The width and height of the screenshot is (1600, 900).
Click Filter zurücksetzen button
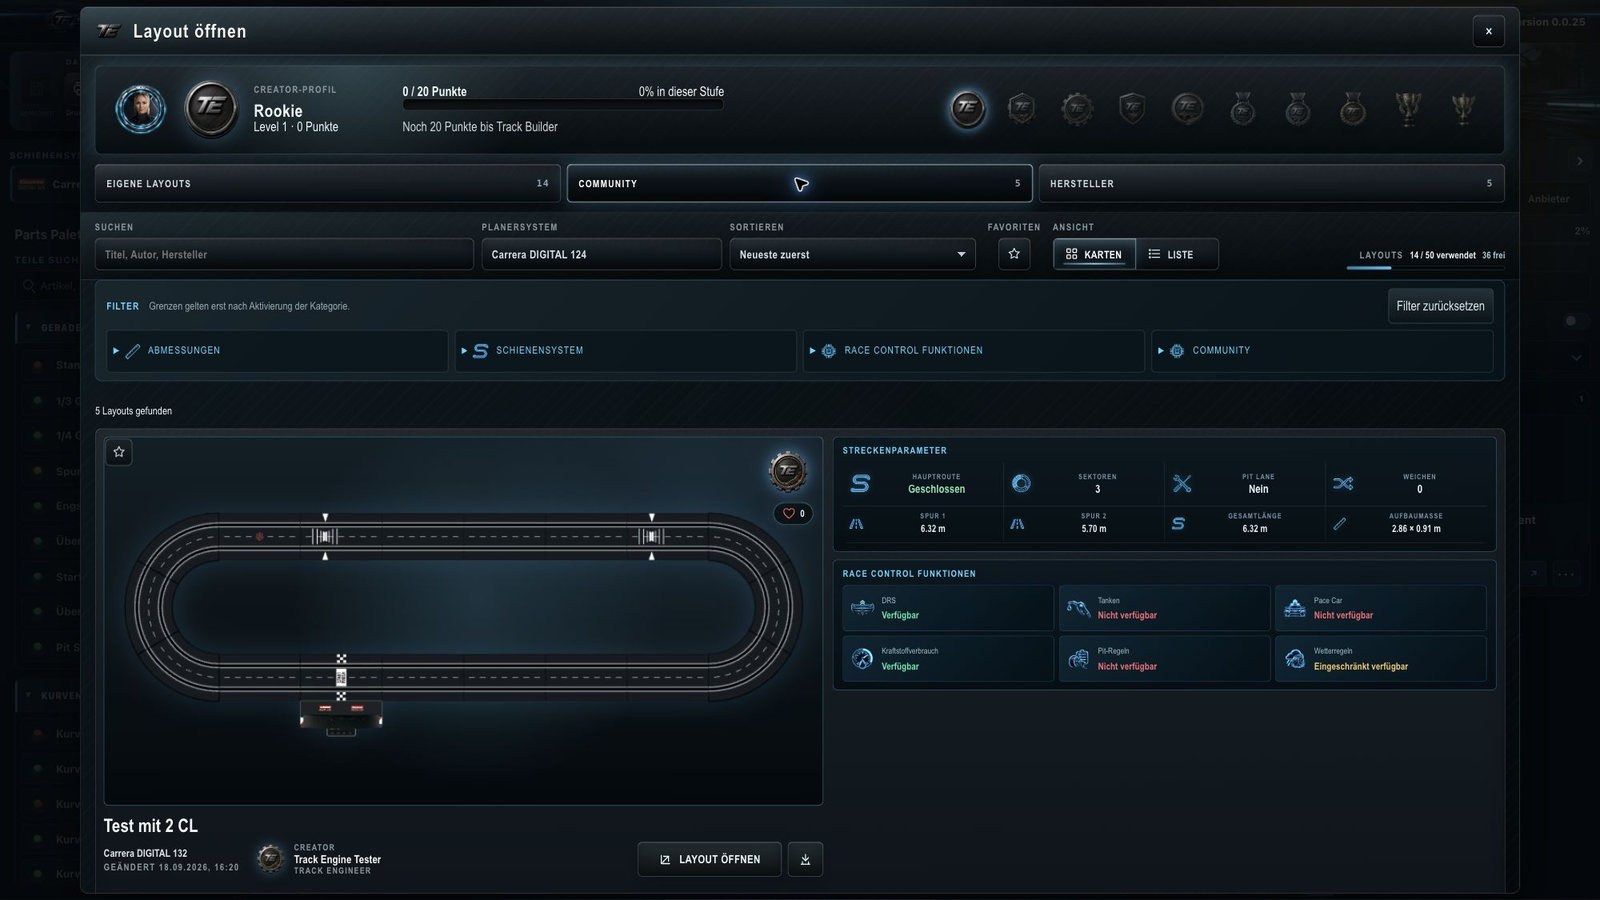click(1440, 306)
